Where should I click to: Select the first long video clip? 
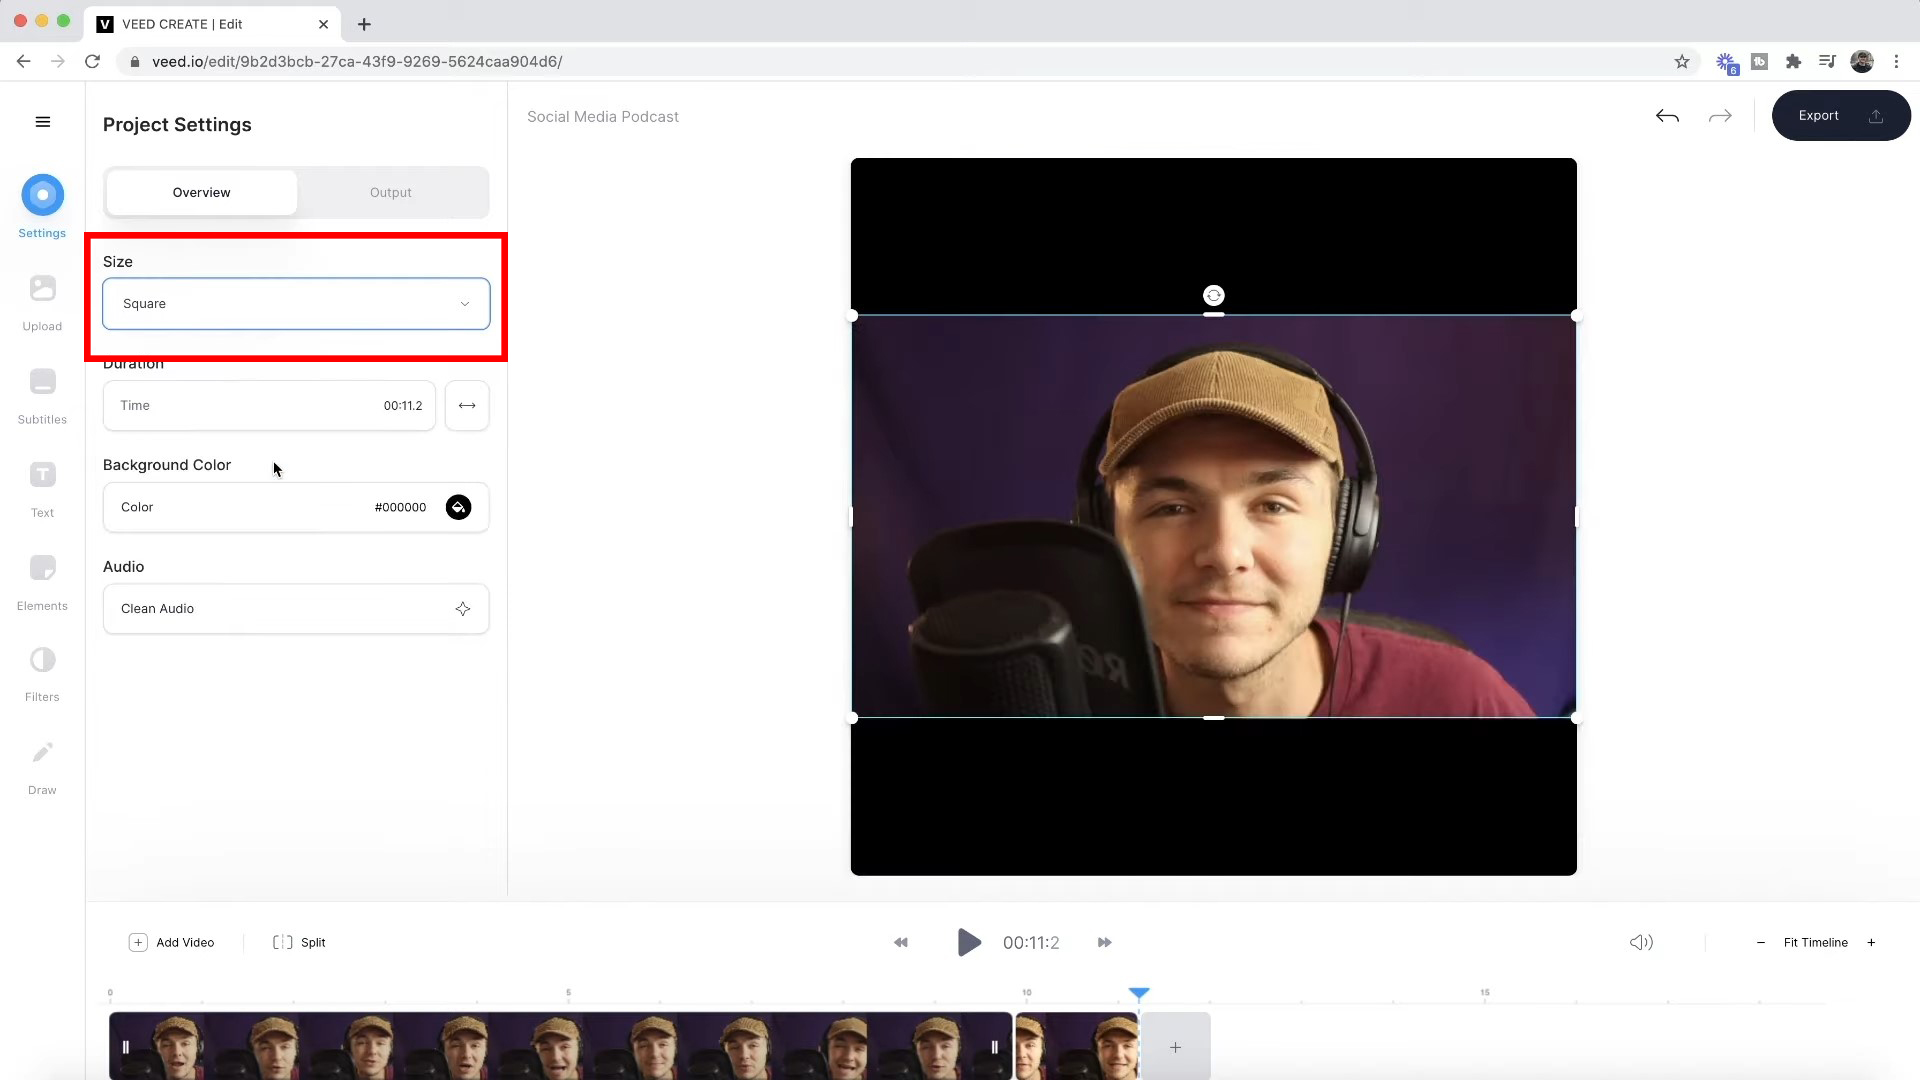(560, 1046)
